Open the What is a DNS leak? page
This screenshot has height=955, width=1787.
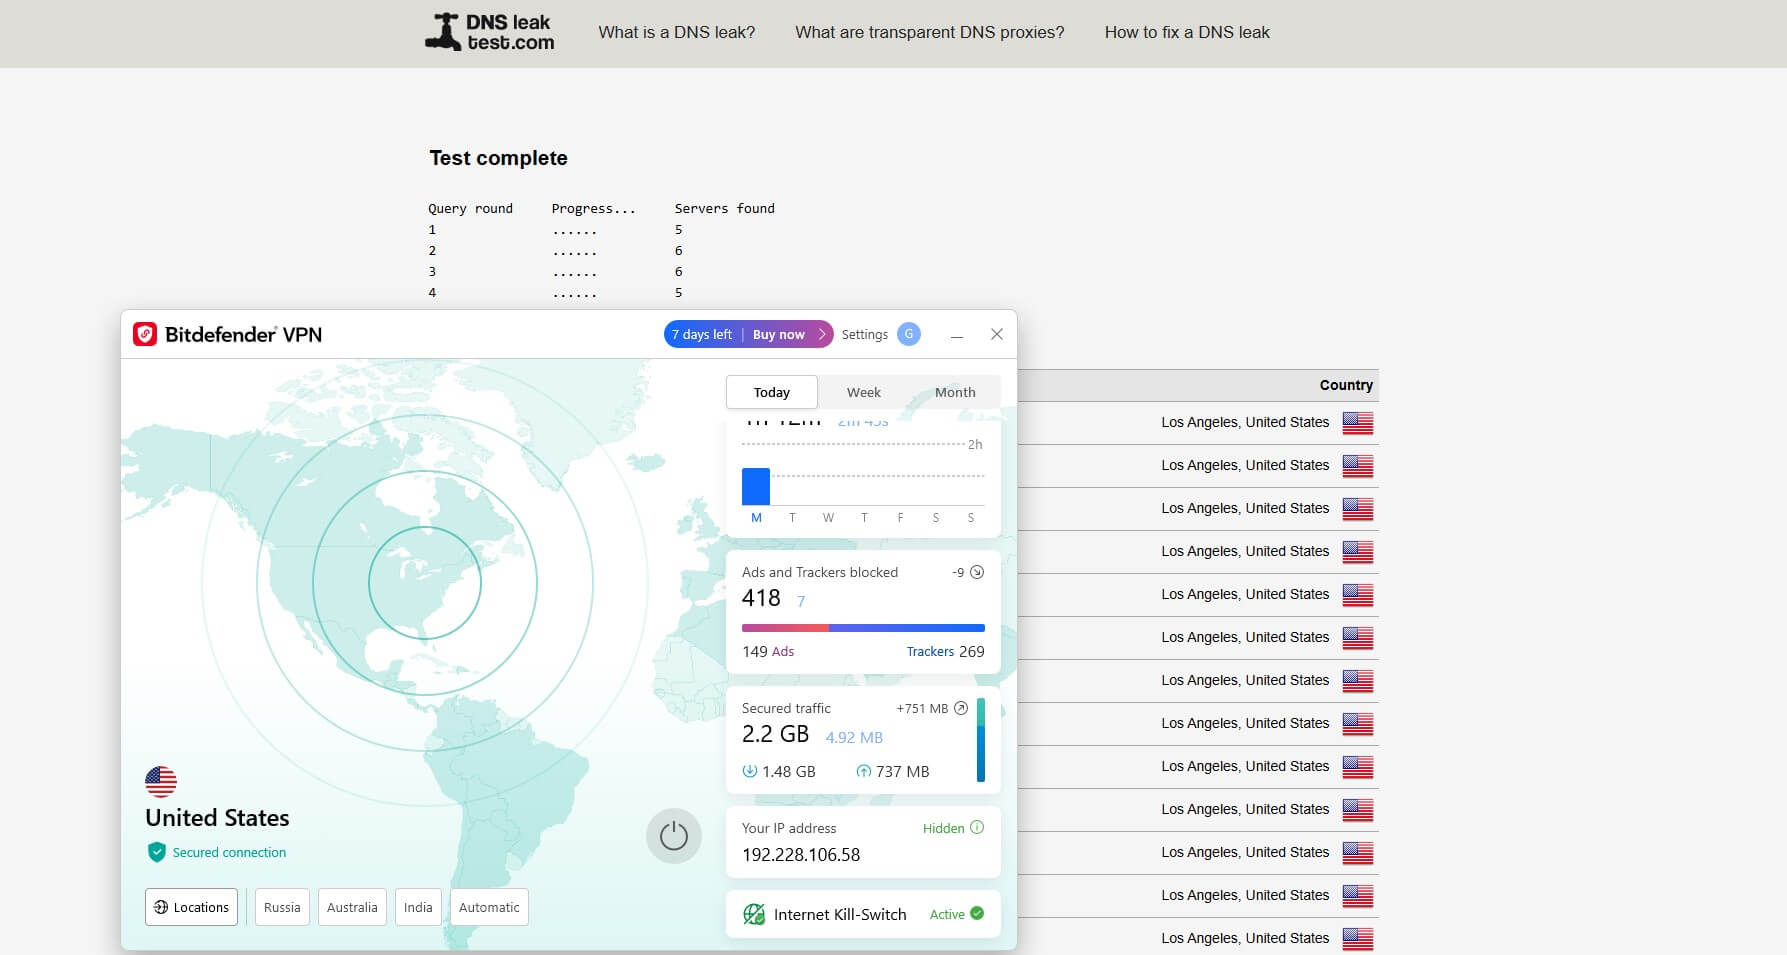click(676, 32)
